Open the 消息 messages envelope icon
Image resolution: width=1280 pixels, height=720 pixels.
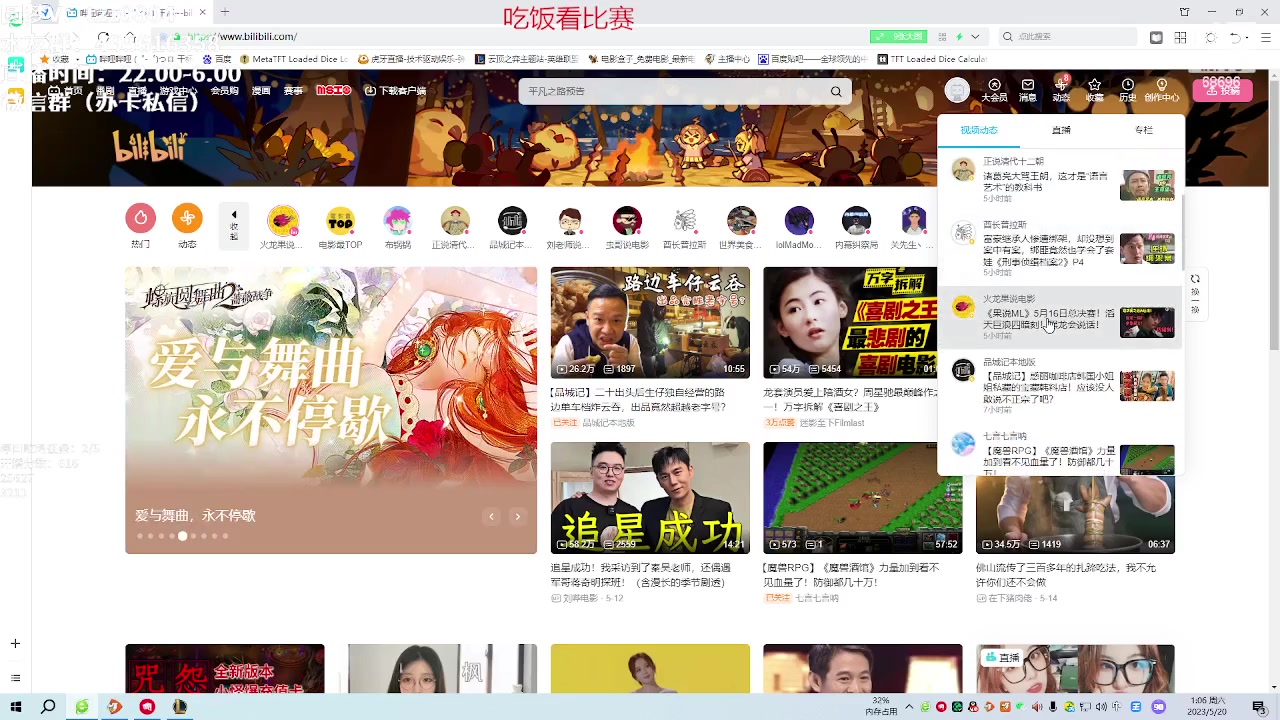pos(1028,90)
